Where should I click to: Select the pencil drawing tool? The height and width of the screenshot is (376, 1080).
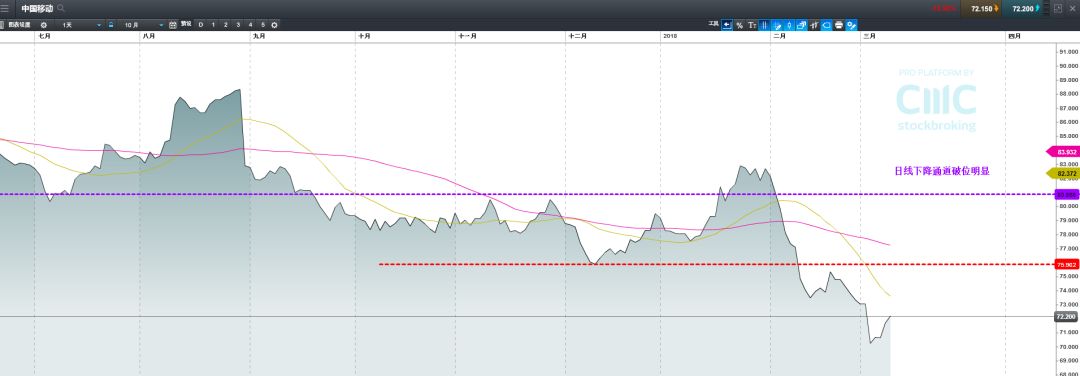tap(778, 25)
